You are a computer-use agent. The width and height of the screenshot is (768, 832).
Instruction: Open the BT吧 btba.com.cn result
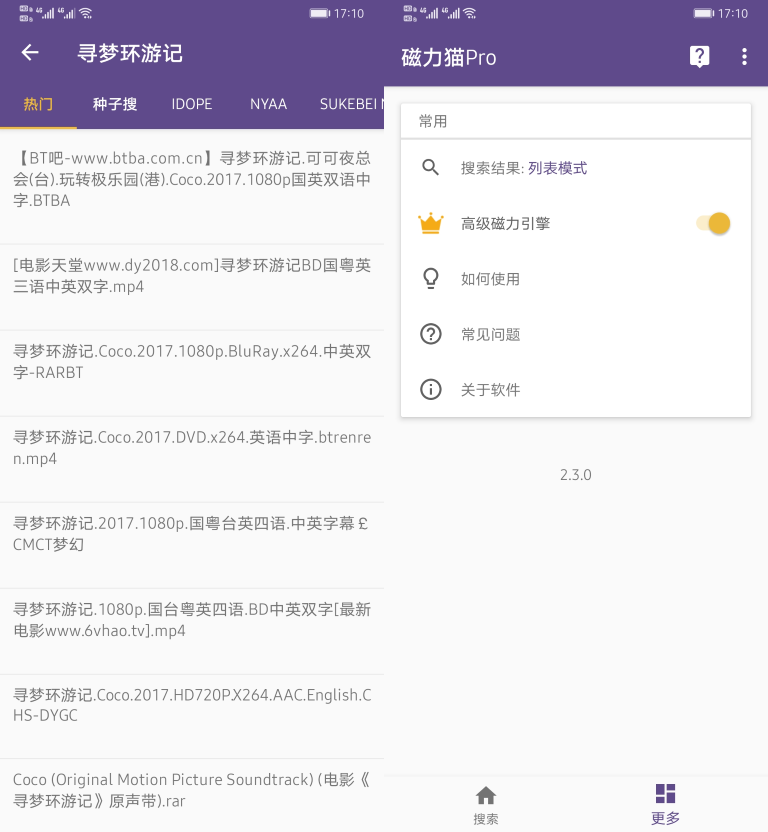[192, 186]
